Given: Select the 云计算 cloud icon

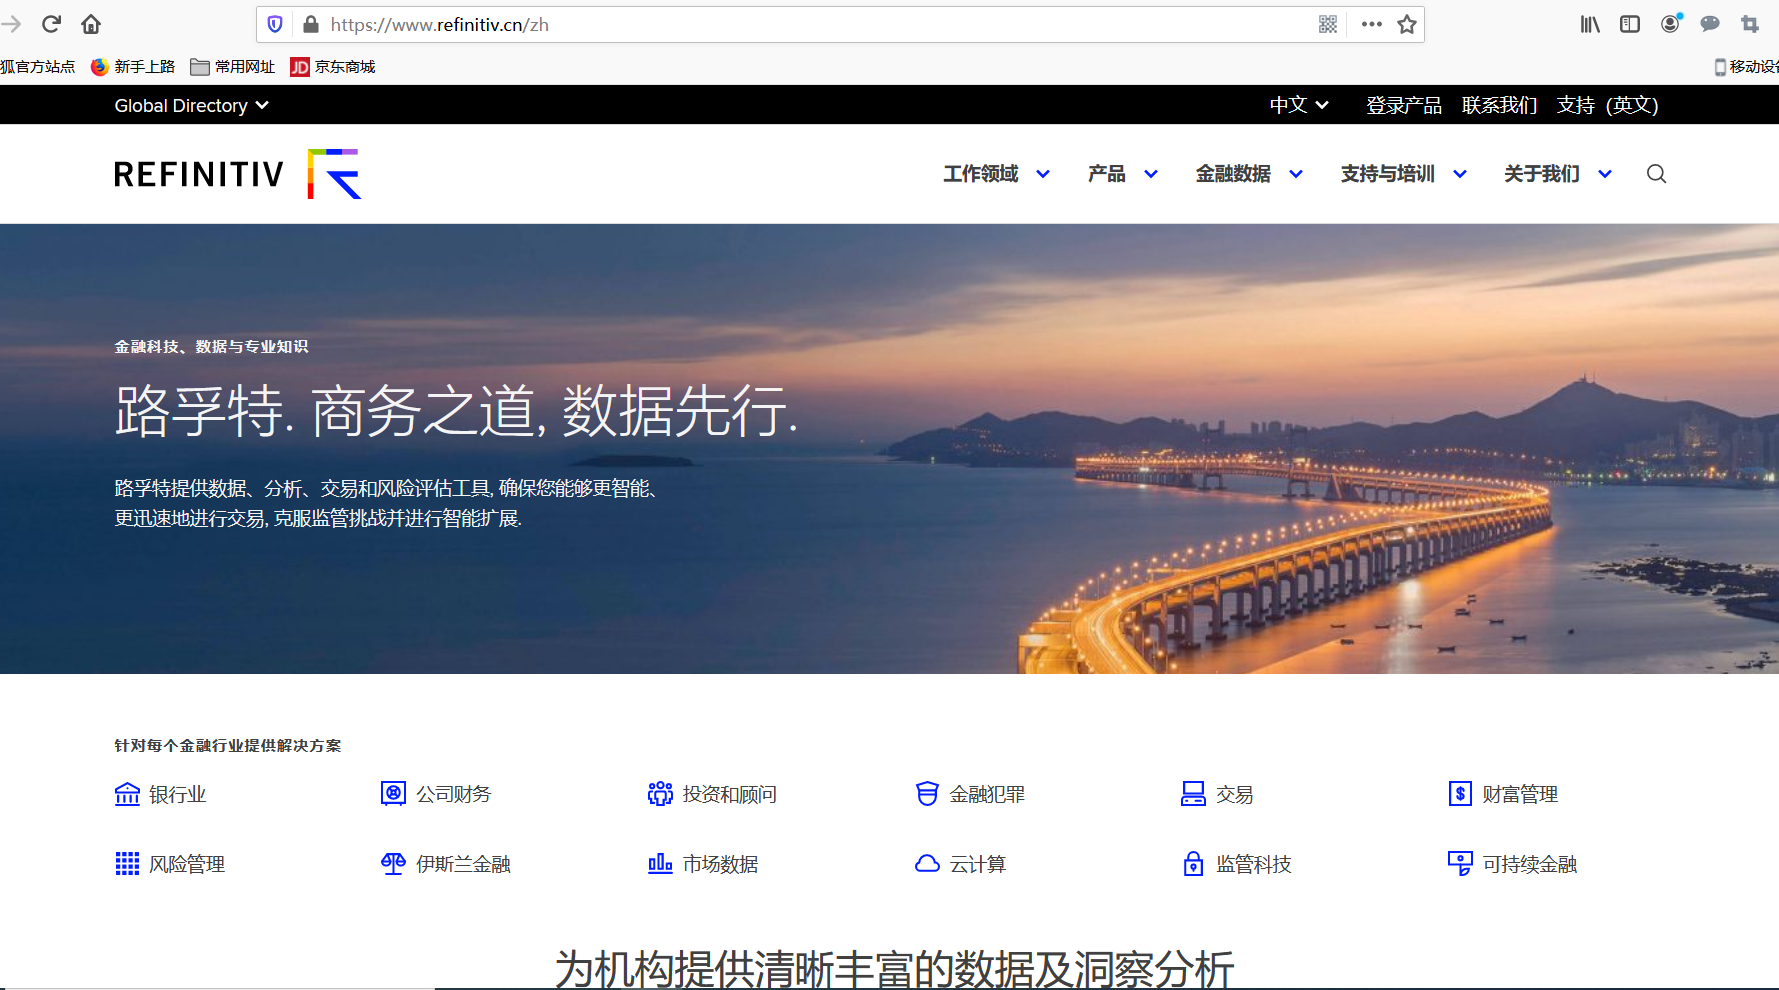Looking at the screenshot, I should point(927,863).
